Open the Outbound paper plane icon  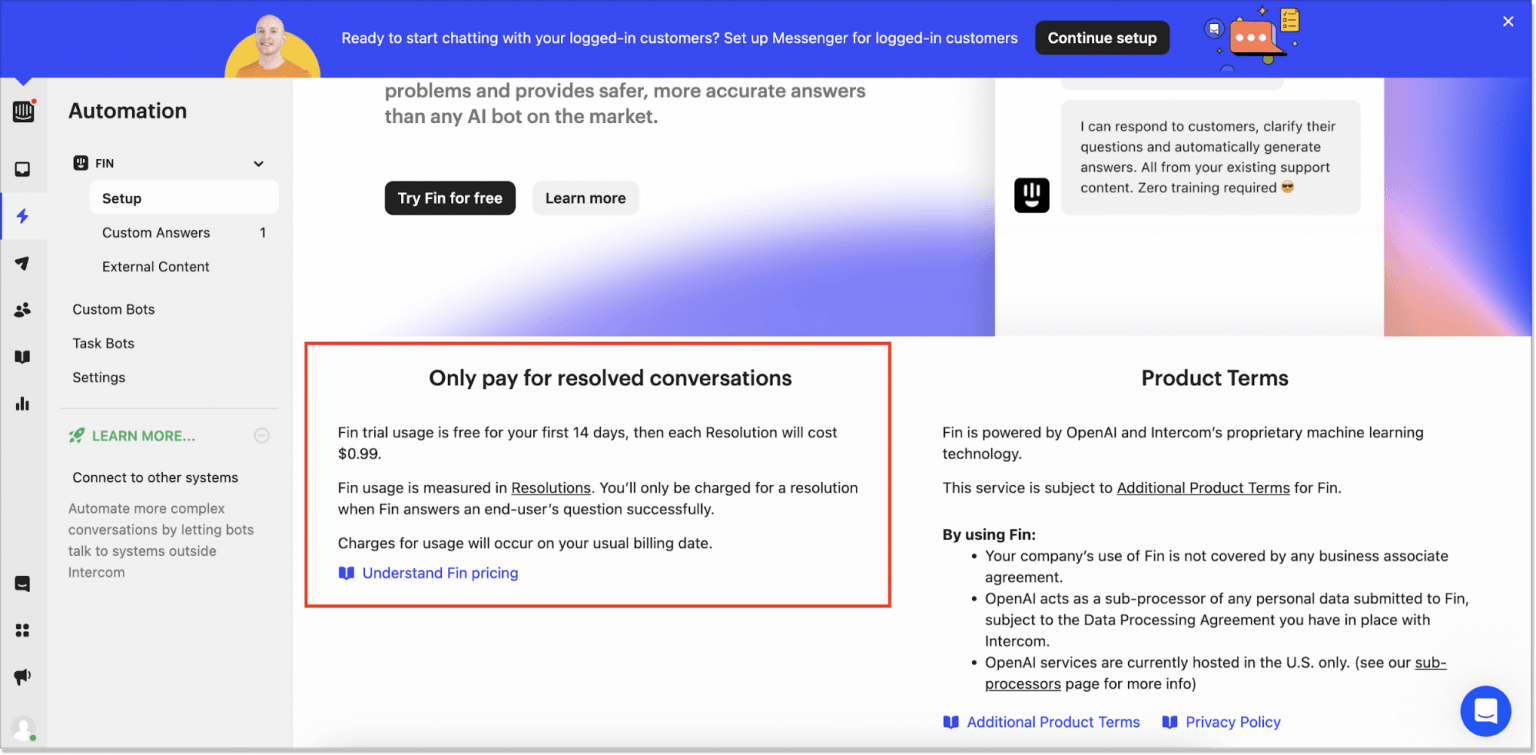[x=23, y=263]
